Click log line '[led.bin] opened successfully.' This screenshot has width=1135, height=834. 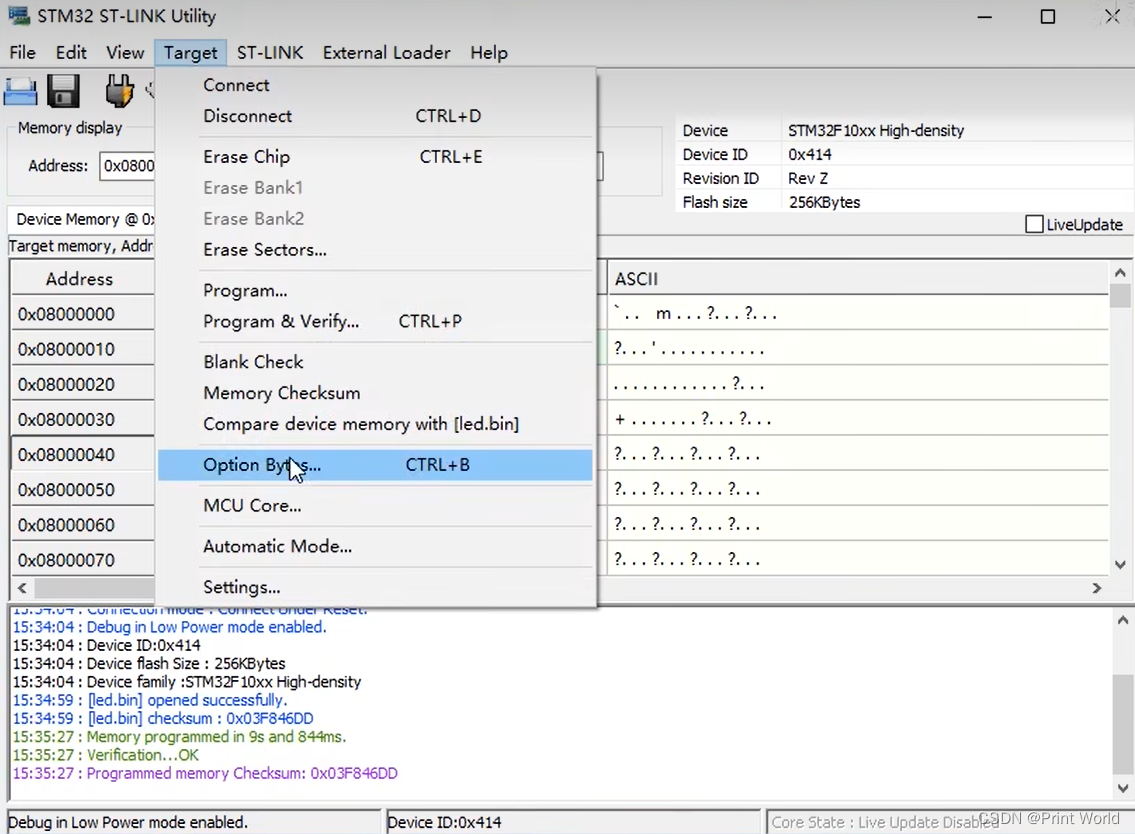(x=150, y=700)
